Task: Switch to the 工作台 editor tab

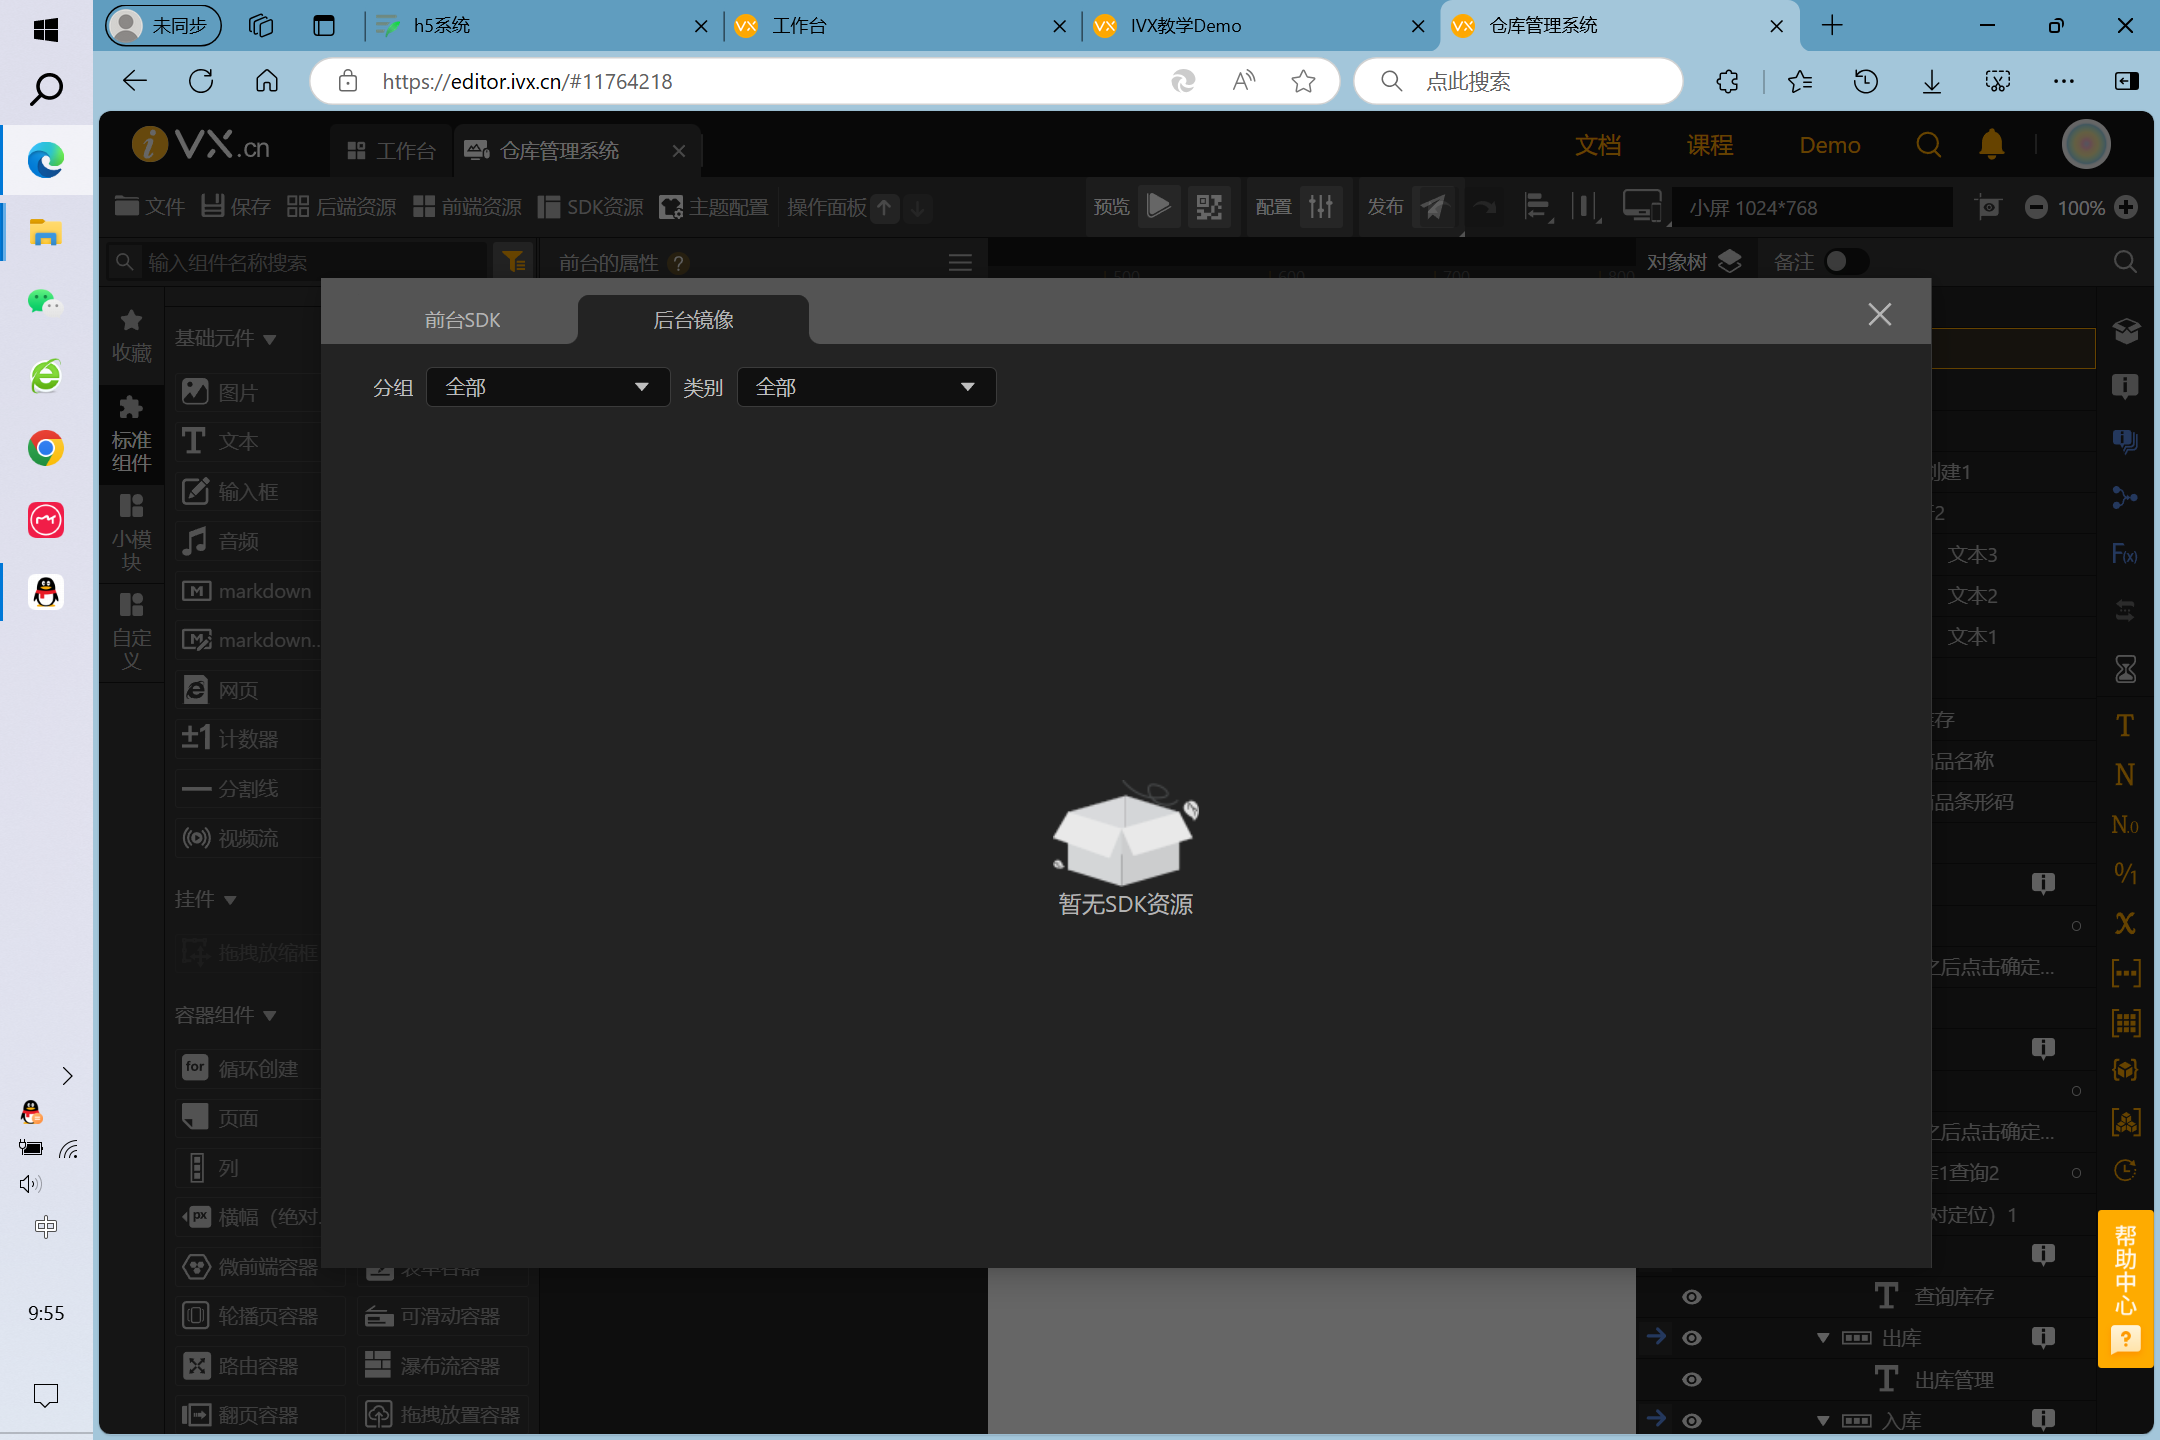Action: [x=391, y=151]
